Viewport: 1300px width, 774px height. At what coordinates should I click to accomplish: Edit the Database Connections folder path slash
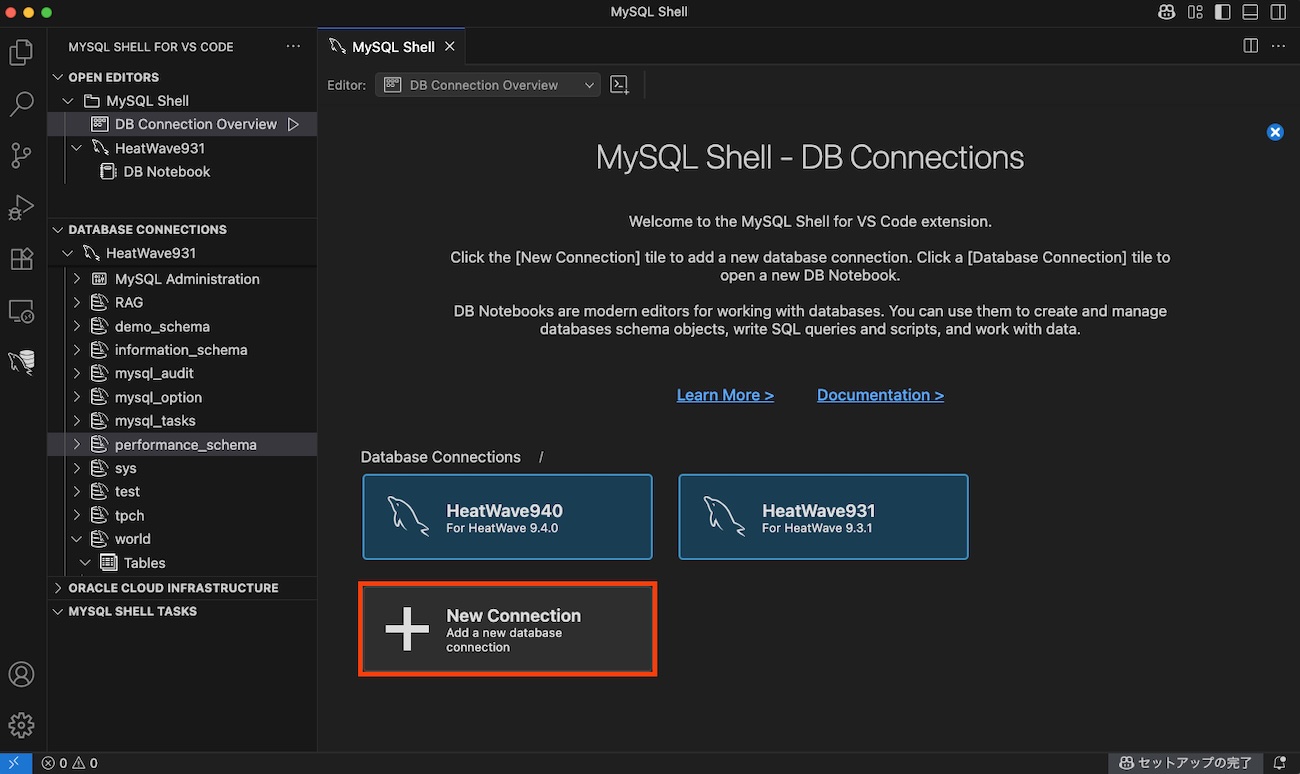[x=541, y=457]
